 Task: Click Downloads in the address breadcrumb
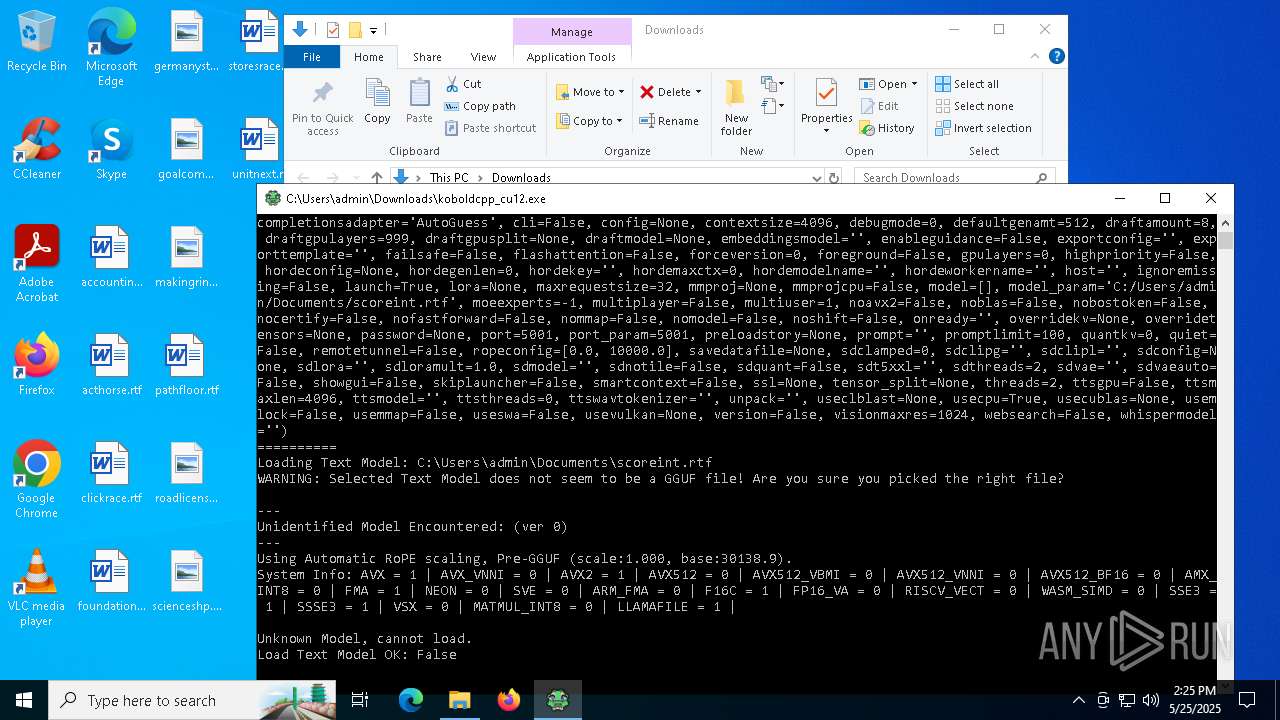point(521,178)
